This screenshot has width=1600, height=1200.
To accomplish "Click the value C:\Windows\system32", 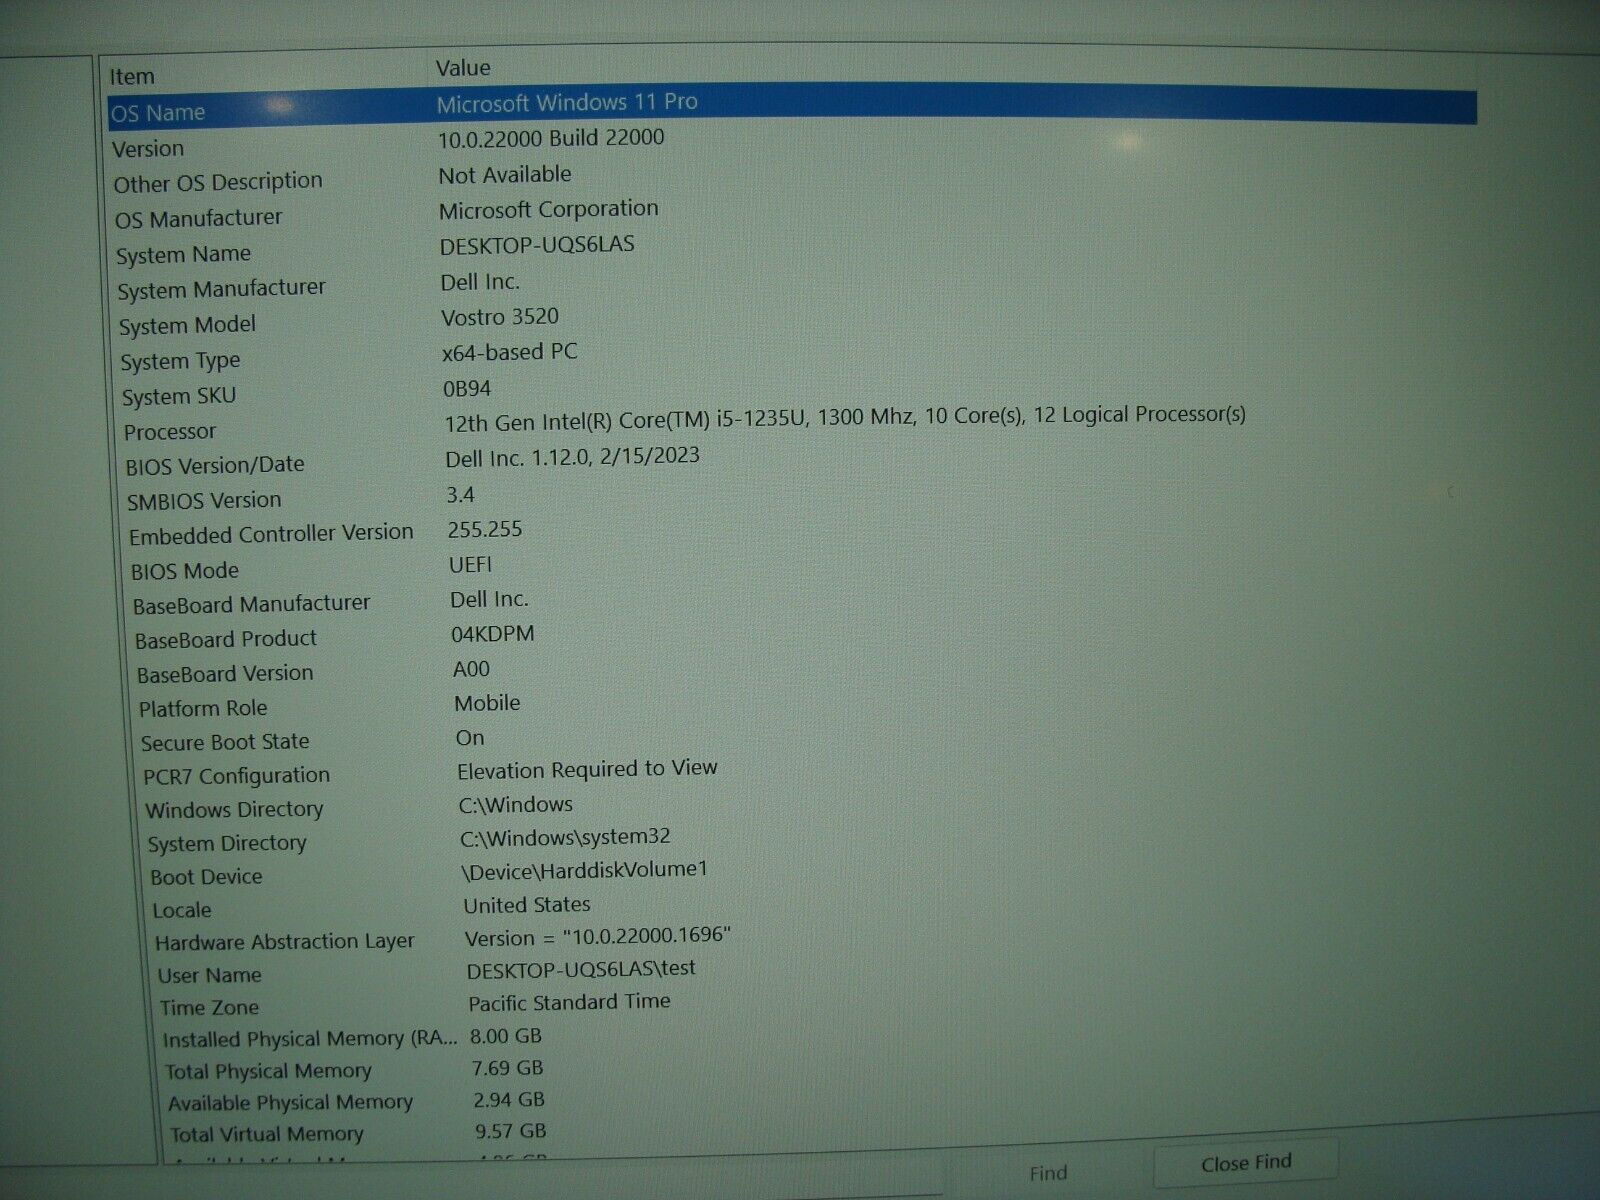I will (565, 837).
